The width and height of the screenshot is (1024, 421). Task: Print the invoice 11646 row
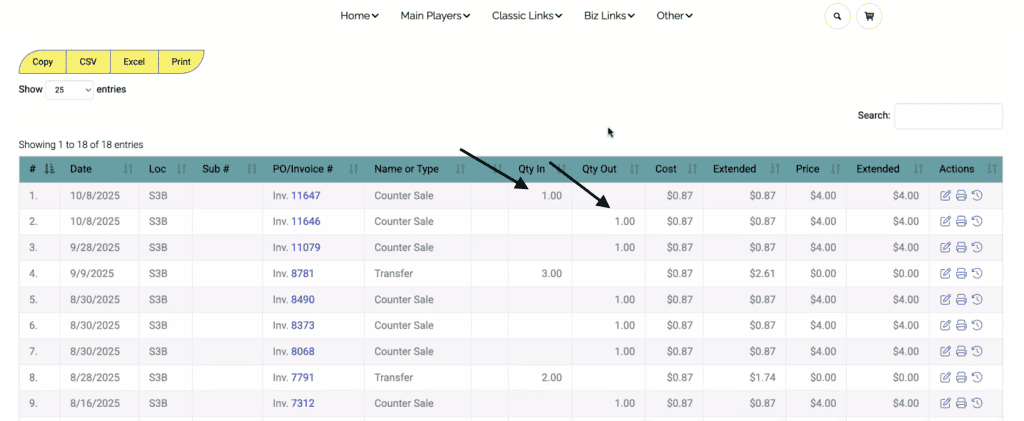click(961, 222)
